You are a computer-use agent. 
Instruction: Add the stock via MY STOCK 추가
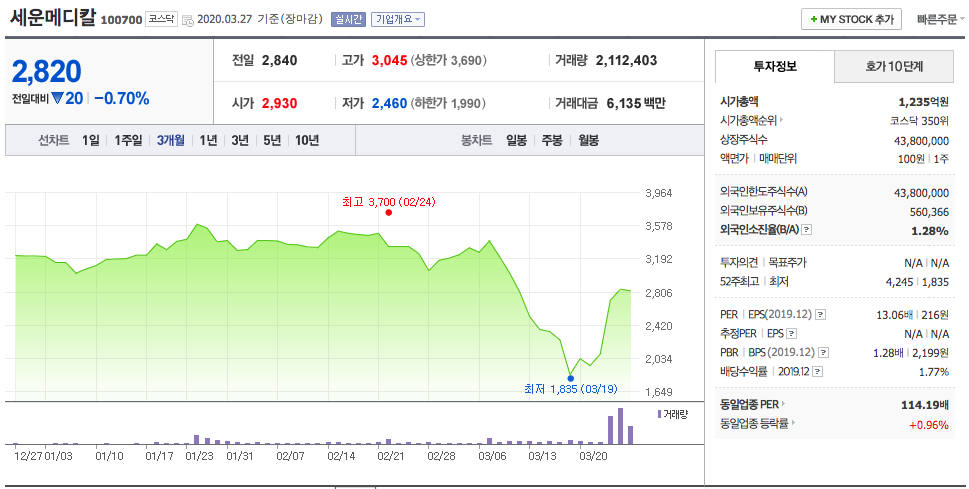(852, 19)
